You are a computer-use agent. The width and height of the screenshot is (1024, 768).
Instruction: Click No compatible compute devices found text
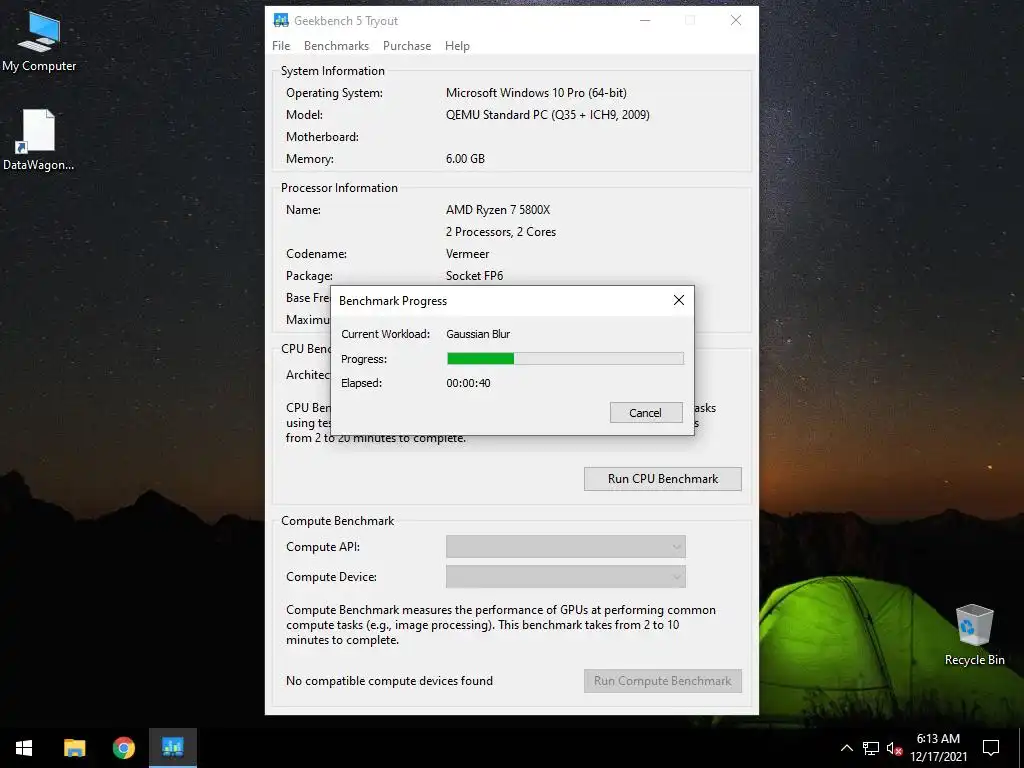point(389,680)
